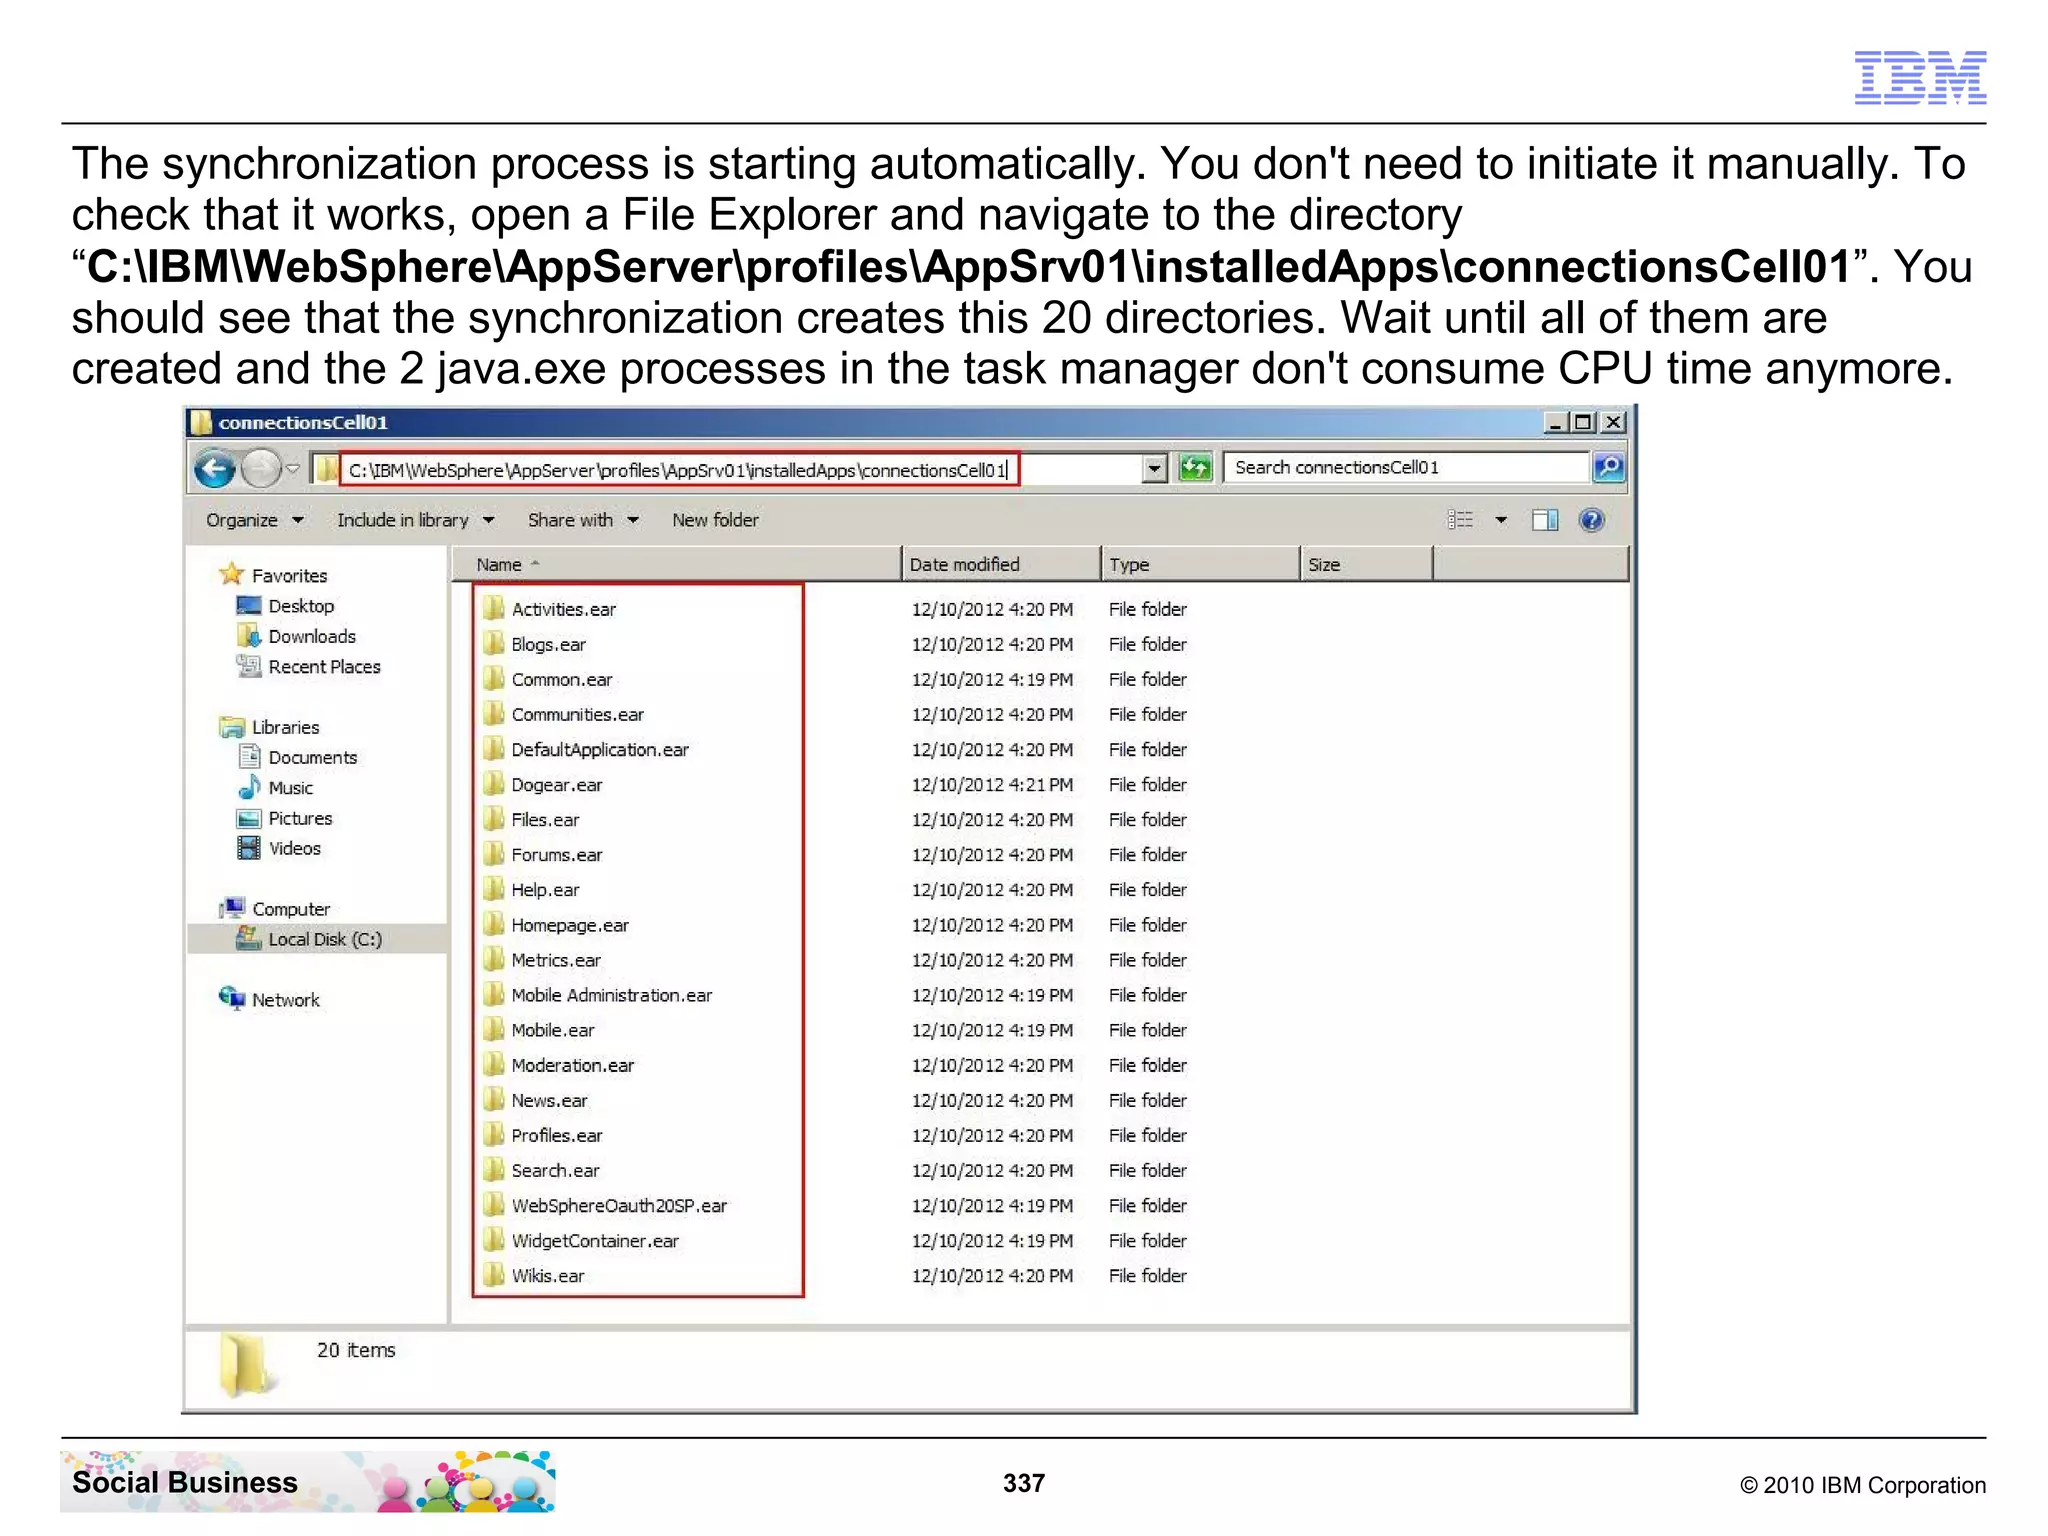The height and width of the screenshot is (1536, 2048).
Task: Sort by the Name column header
Action: pos(677,564)
